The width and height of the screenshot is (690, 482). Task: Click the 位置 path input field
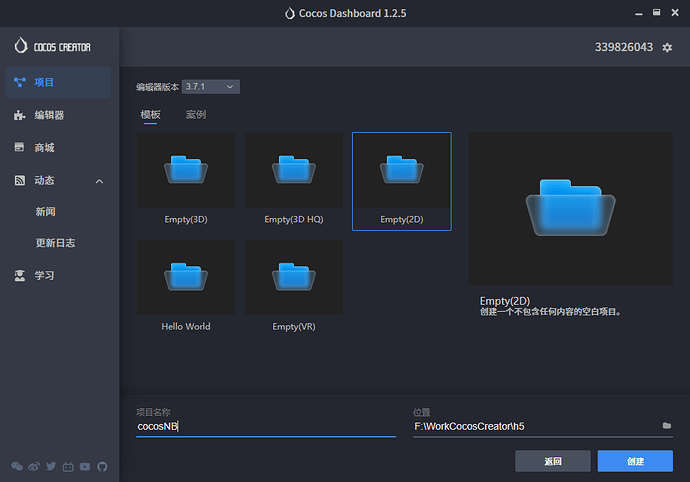(x=536, y=426)
